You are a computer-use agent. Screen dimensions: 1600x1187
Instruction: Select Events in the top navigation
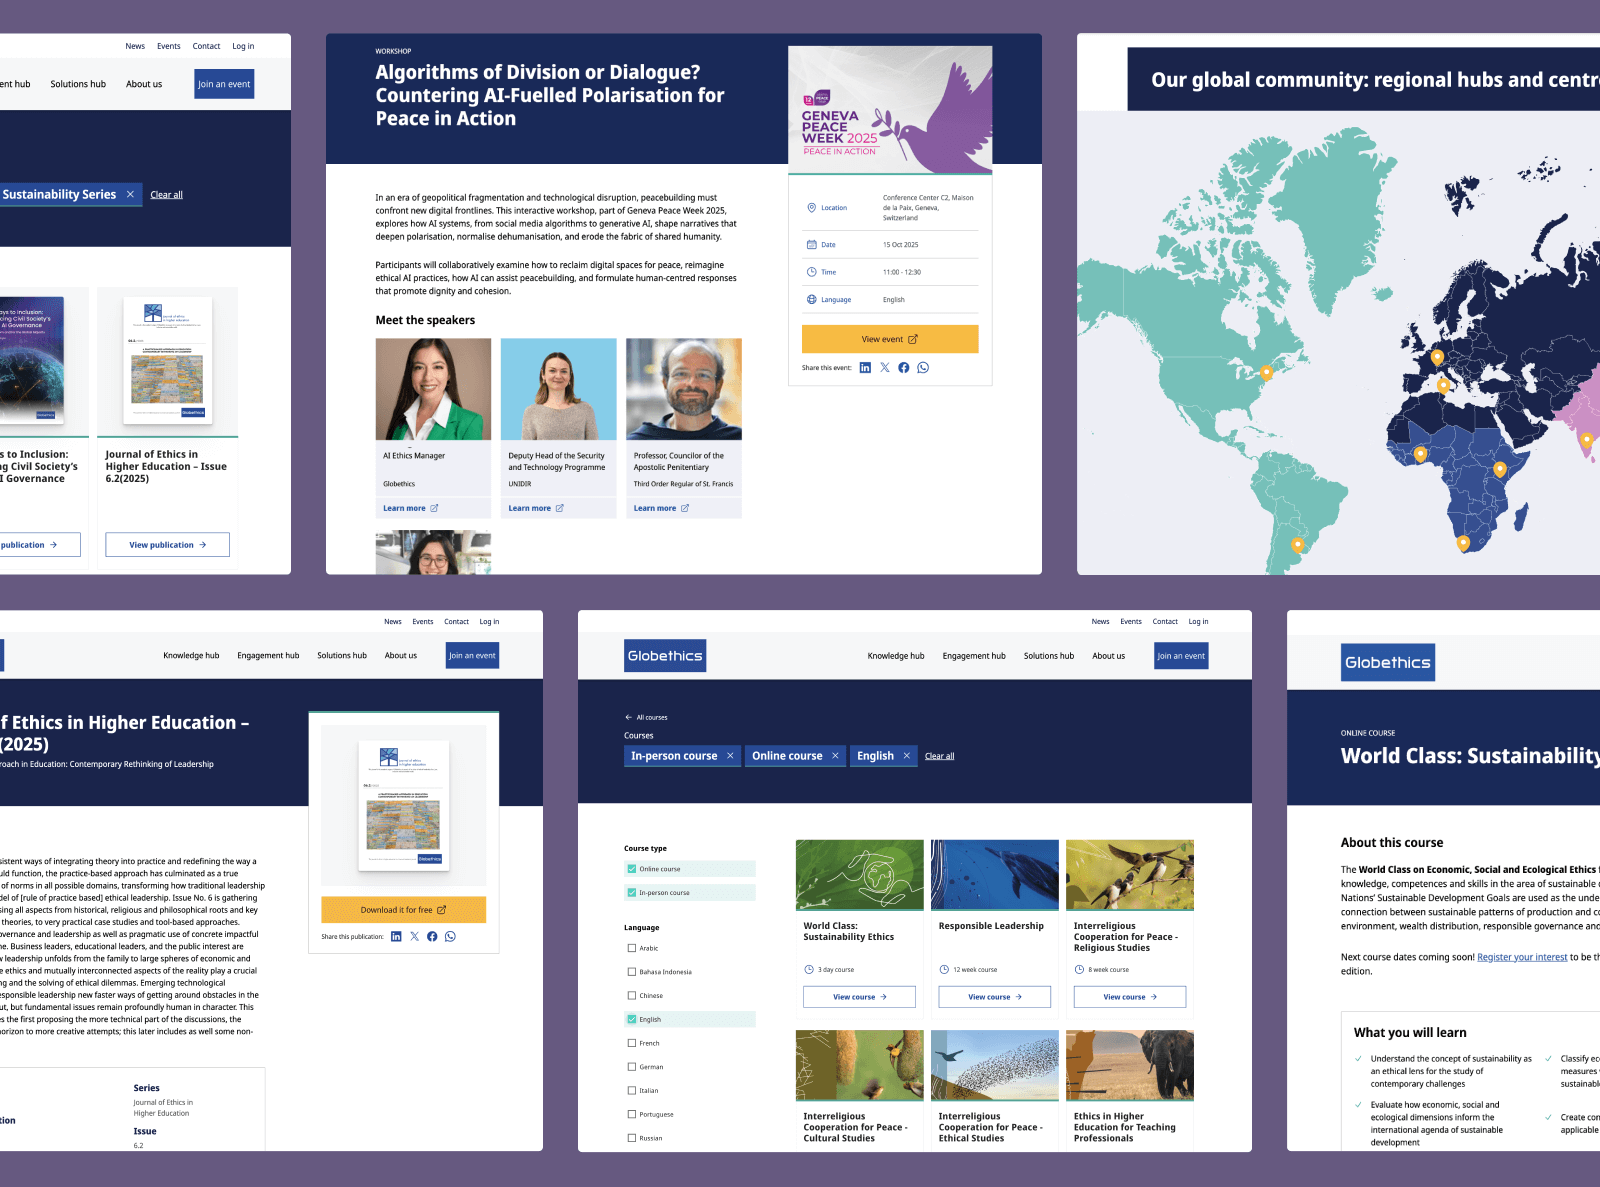tap(1131, 621)
